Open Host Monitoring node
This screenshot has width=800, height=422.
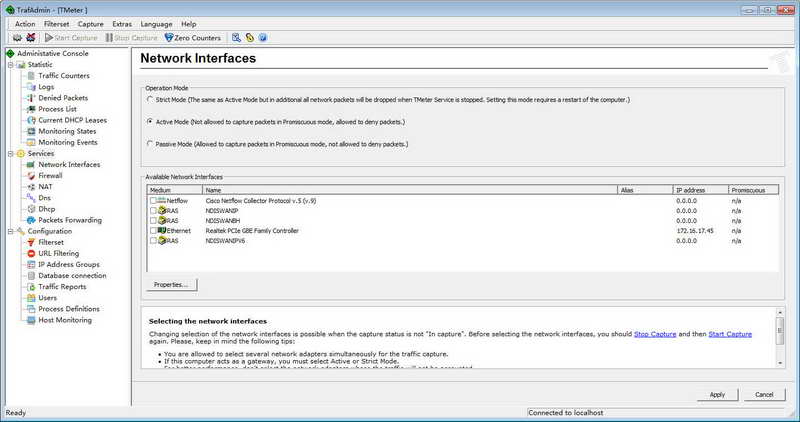click(x=65, y=320)
